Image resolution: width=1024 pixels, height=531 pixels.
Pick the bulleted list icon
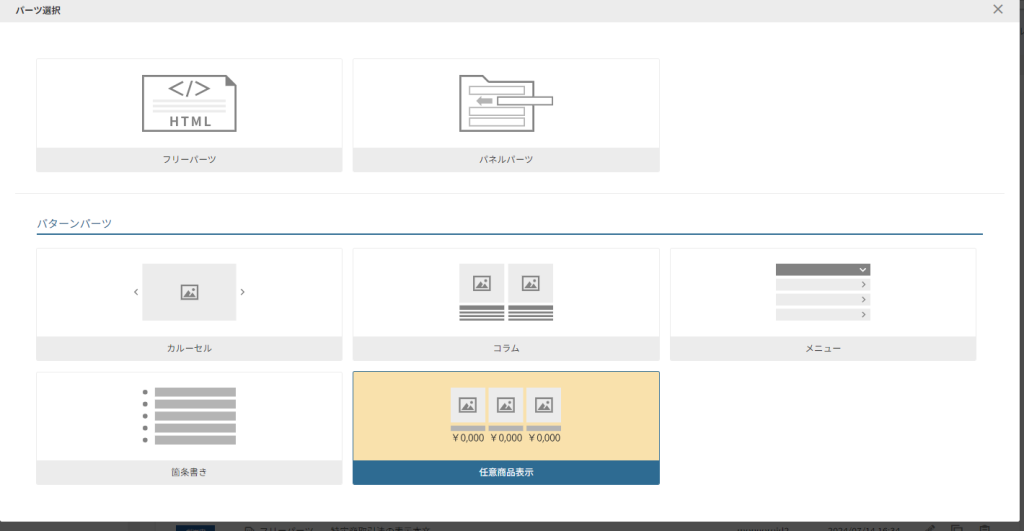(x=189, y=416)
